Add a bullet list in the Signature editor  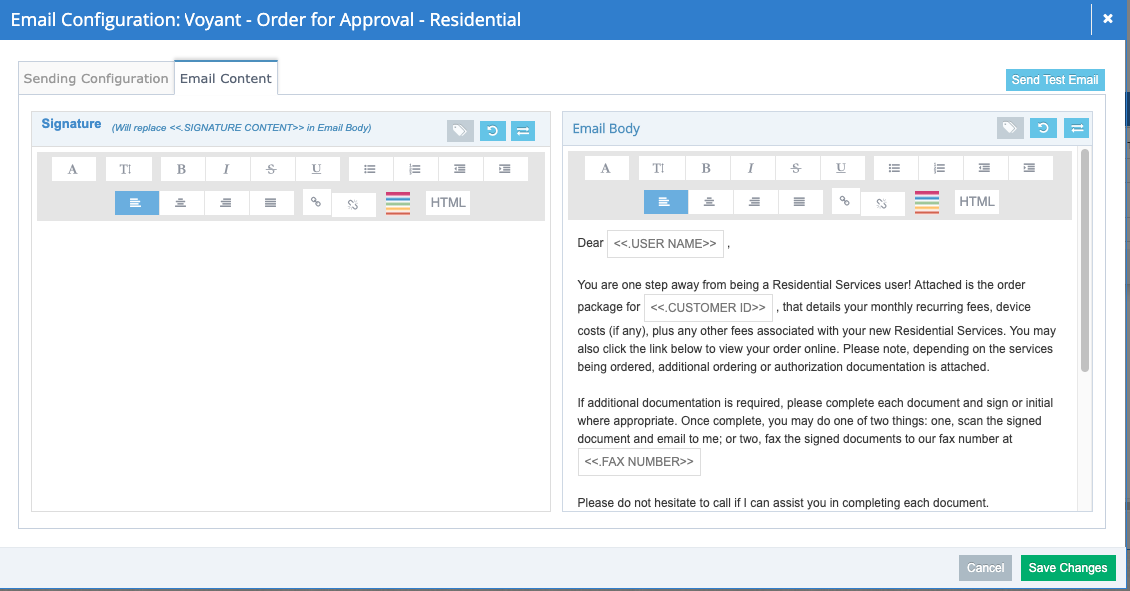pyautogui.click(x=370, y=169)
